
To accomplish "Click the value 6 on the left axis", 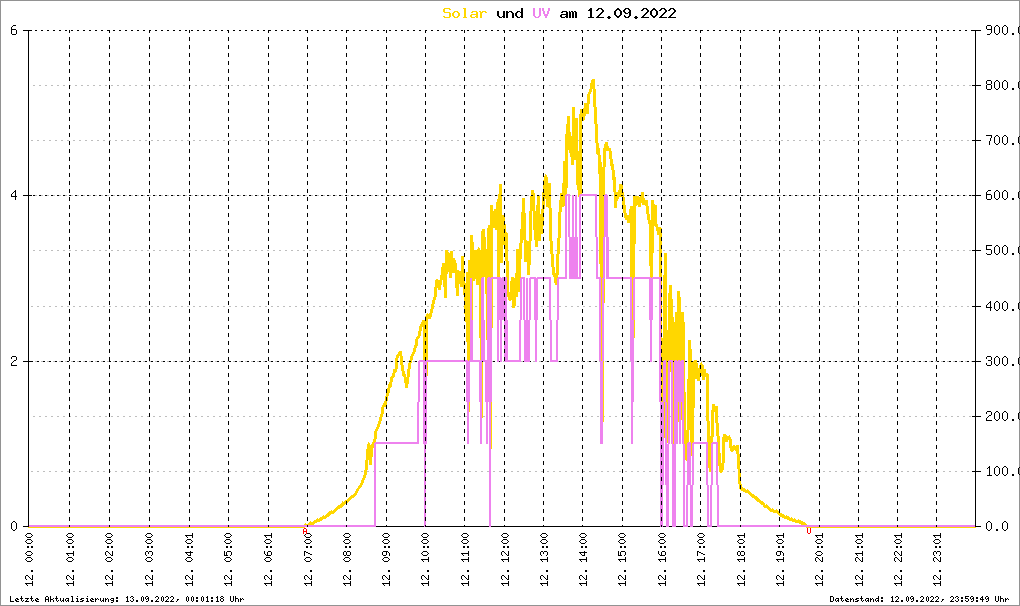I will click(x=14, y=30).
